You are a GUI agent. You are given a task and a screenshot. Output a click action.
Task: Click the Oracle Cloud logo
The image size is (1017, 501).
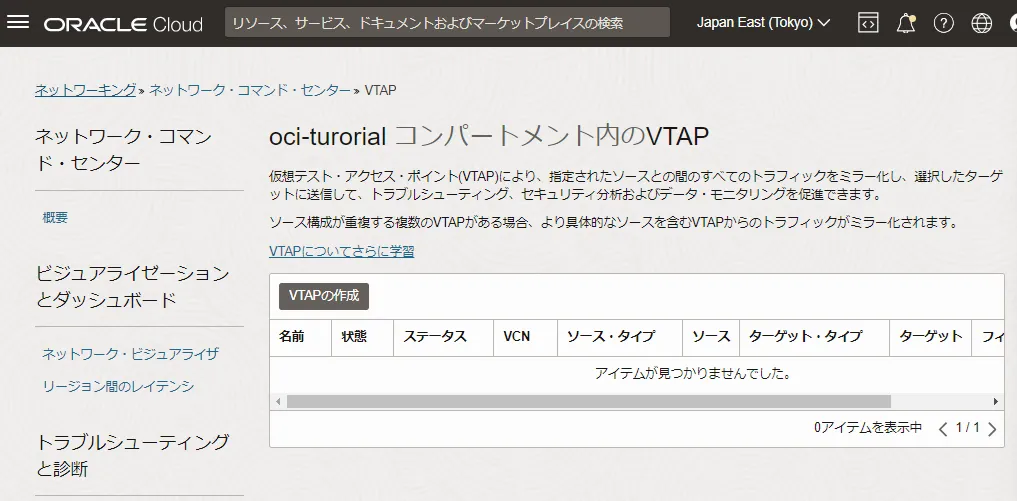(x=123, y=24)
